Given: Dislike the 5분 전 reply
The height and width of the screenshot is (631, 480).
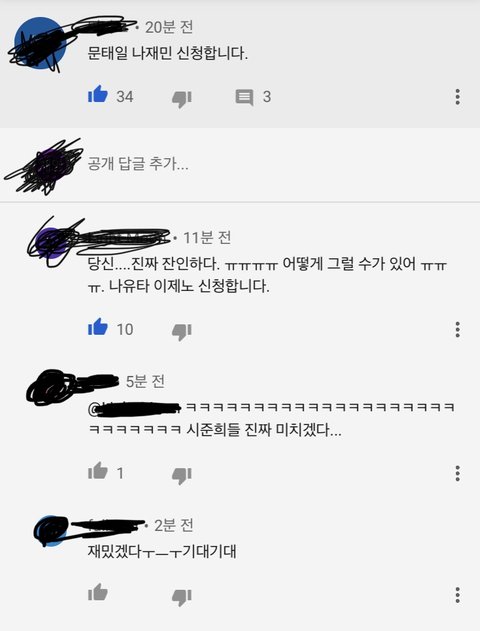Looking at the screenshot, I should click(182, 476).
